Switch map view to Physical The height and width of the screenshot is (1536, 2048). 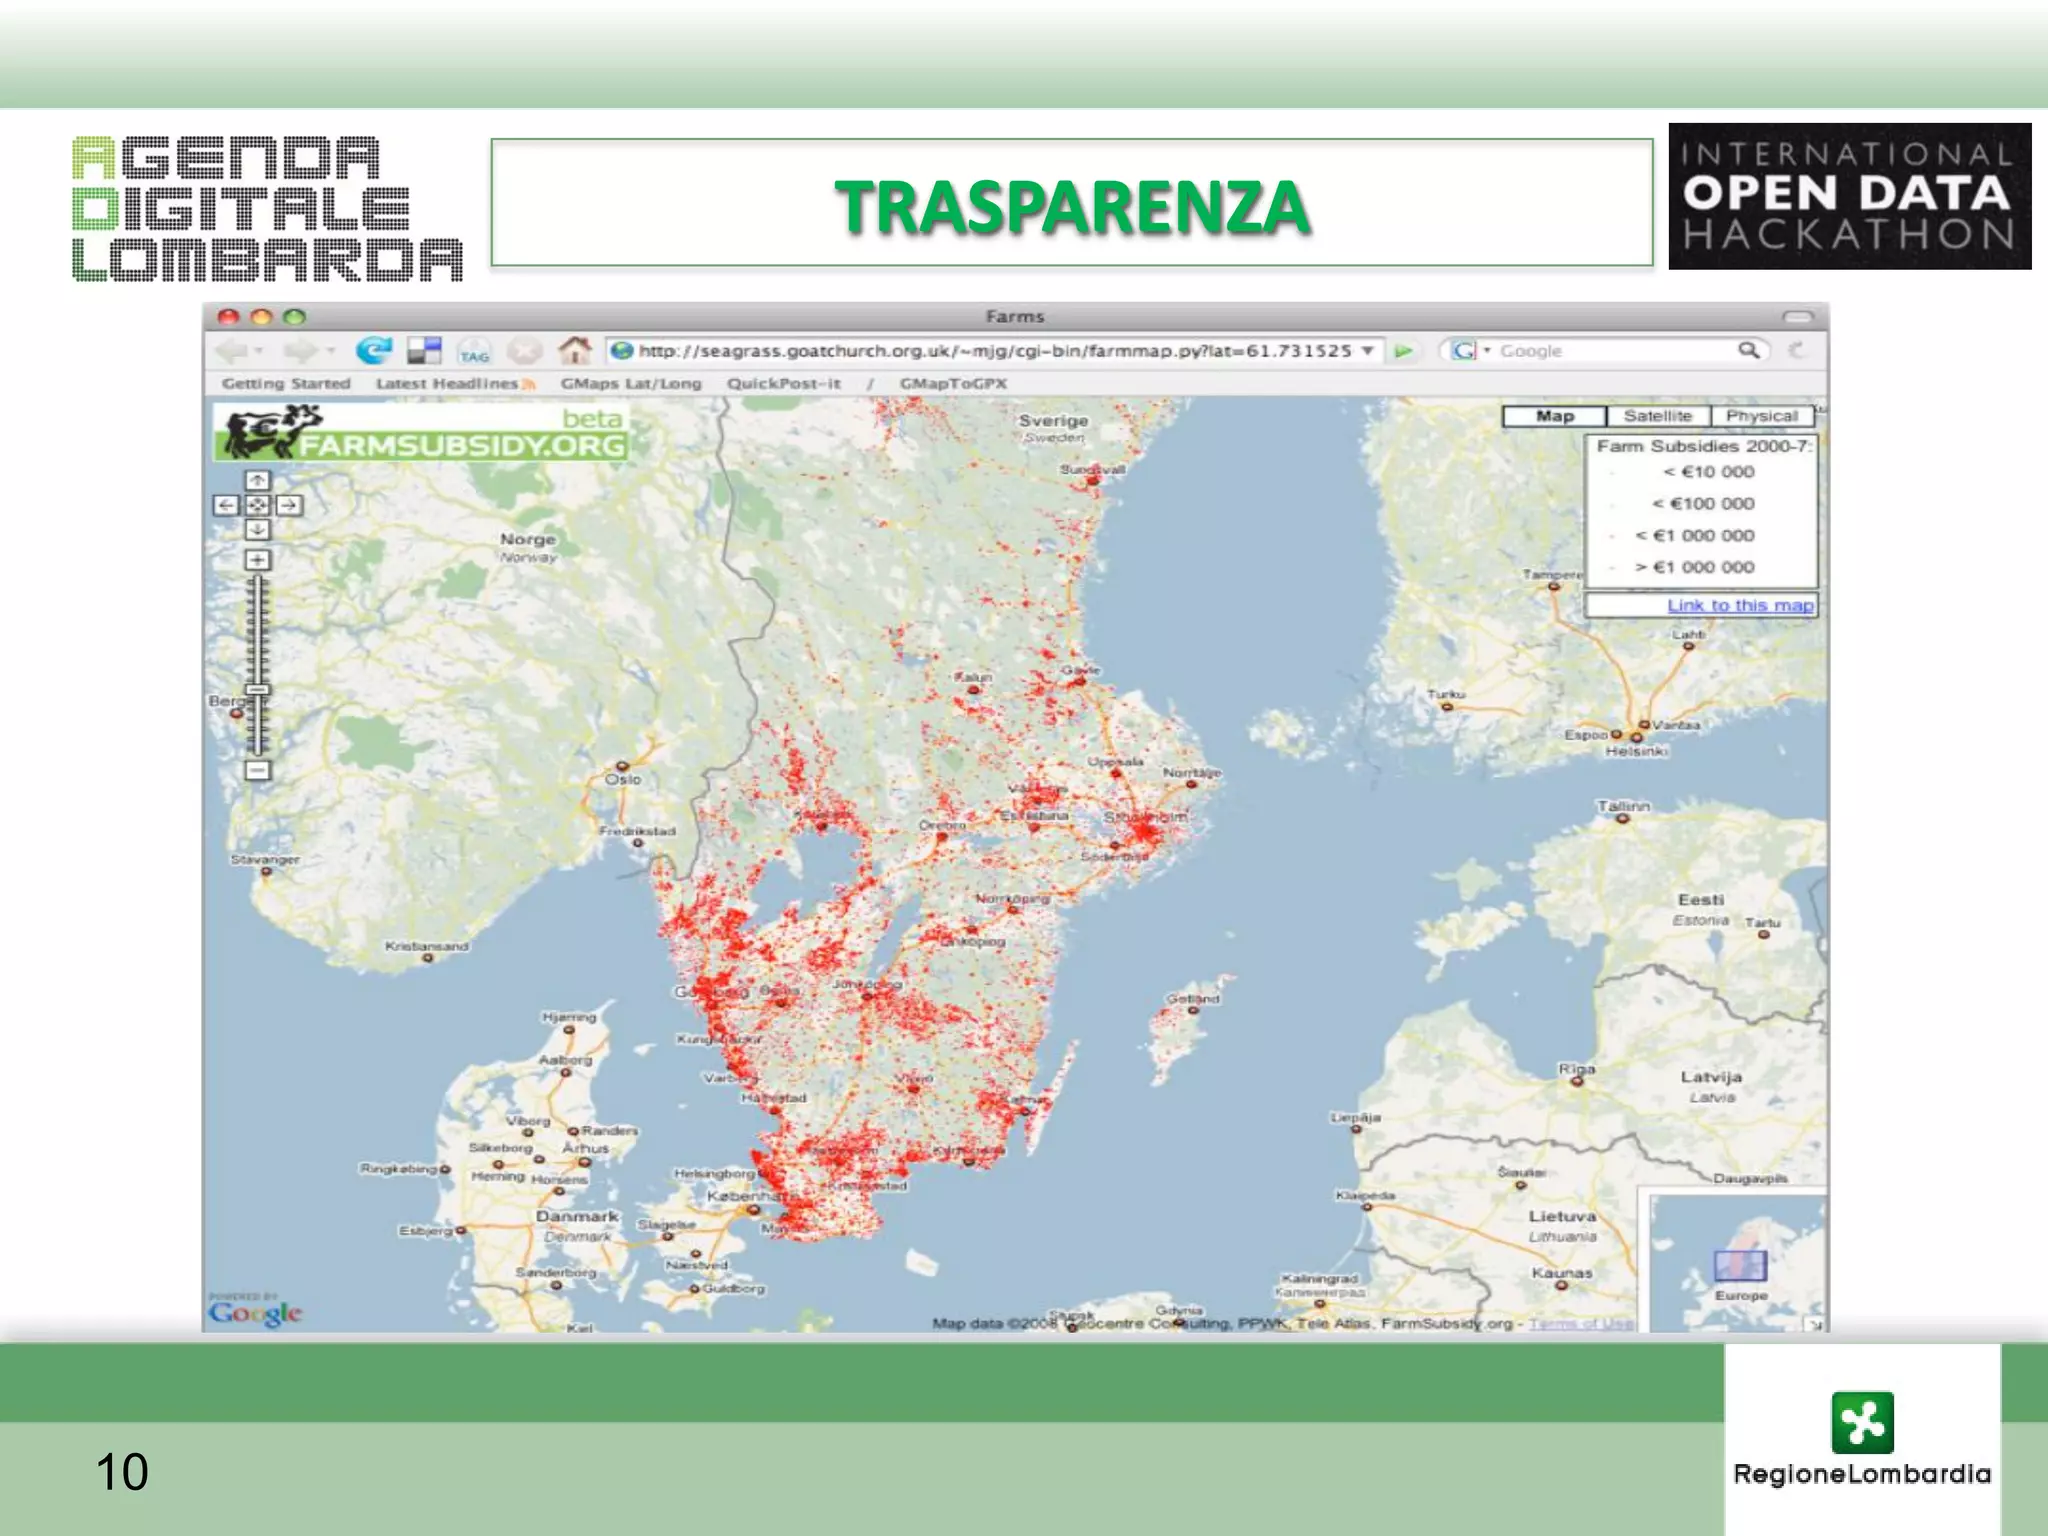(x=1761, y=416)
